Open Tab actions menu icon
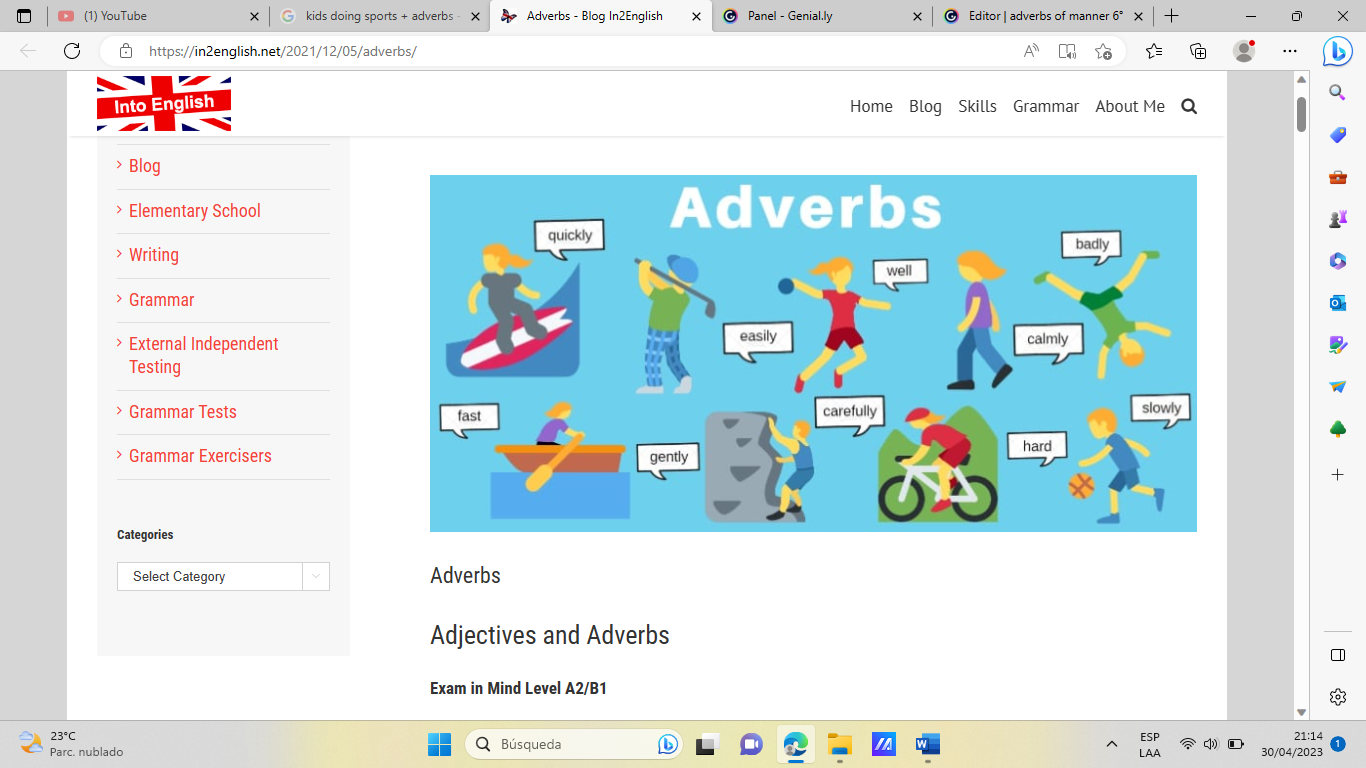1366x768 pixels. 24,16
